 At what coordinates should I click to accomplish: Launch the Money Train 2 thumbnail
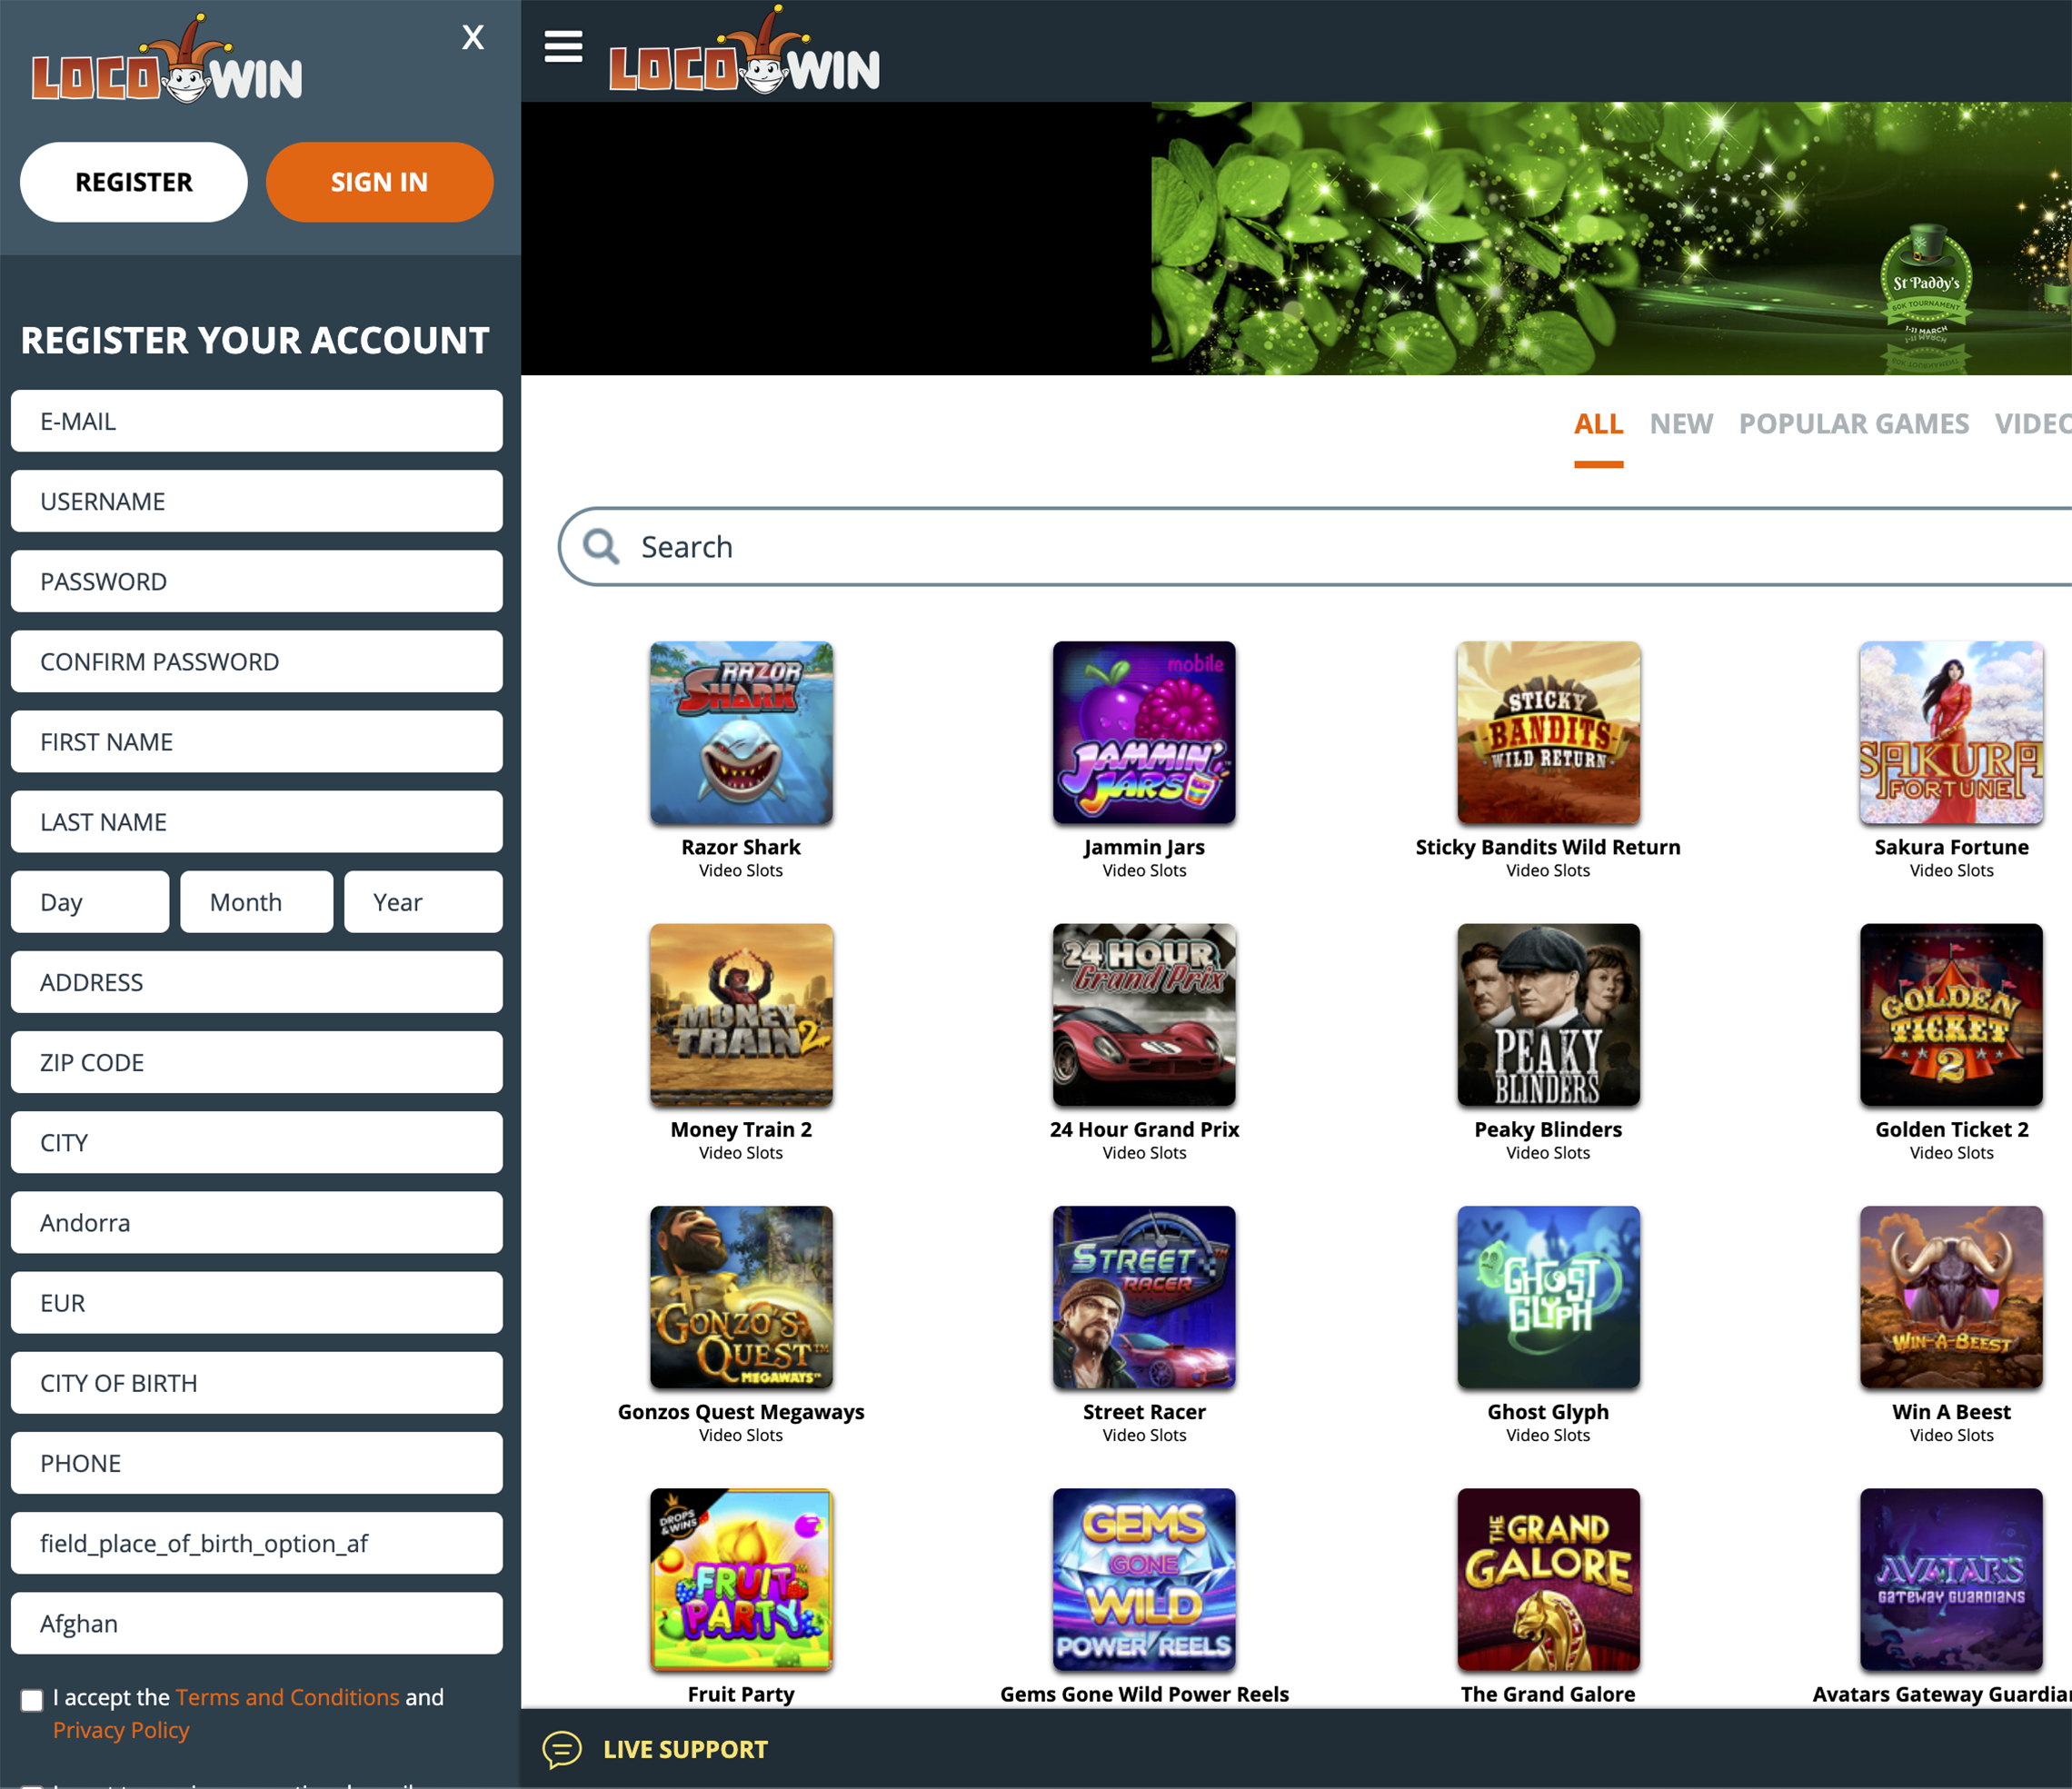[741, 1015]
